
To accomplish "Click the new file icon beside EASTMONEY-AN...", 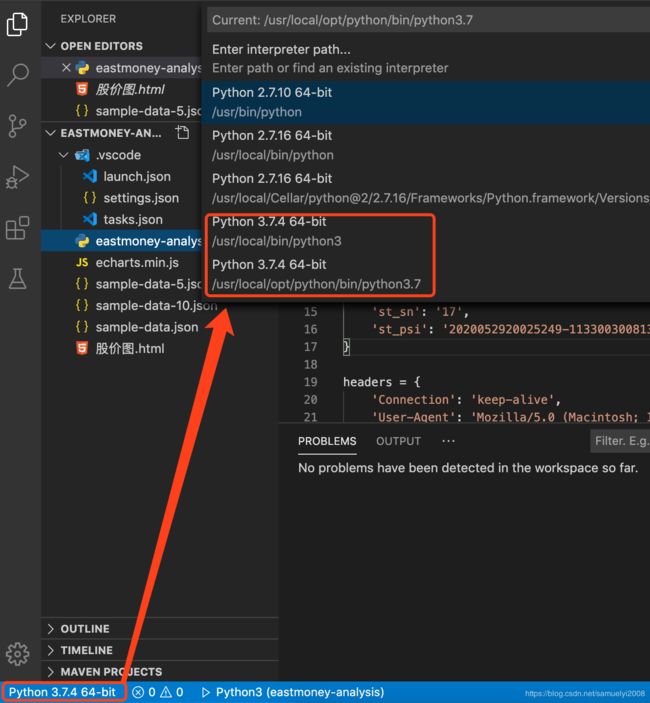I will click(x=182, y=133).
